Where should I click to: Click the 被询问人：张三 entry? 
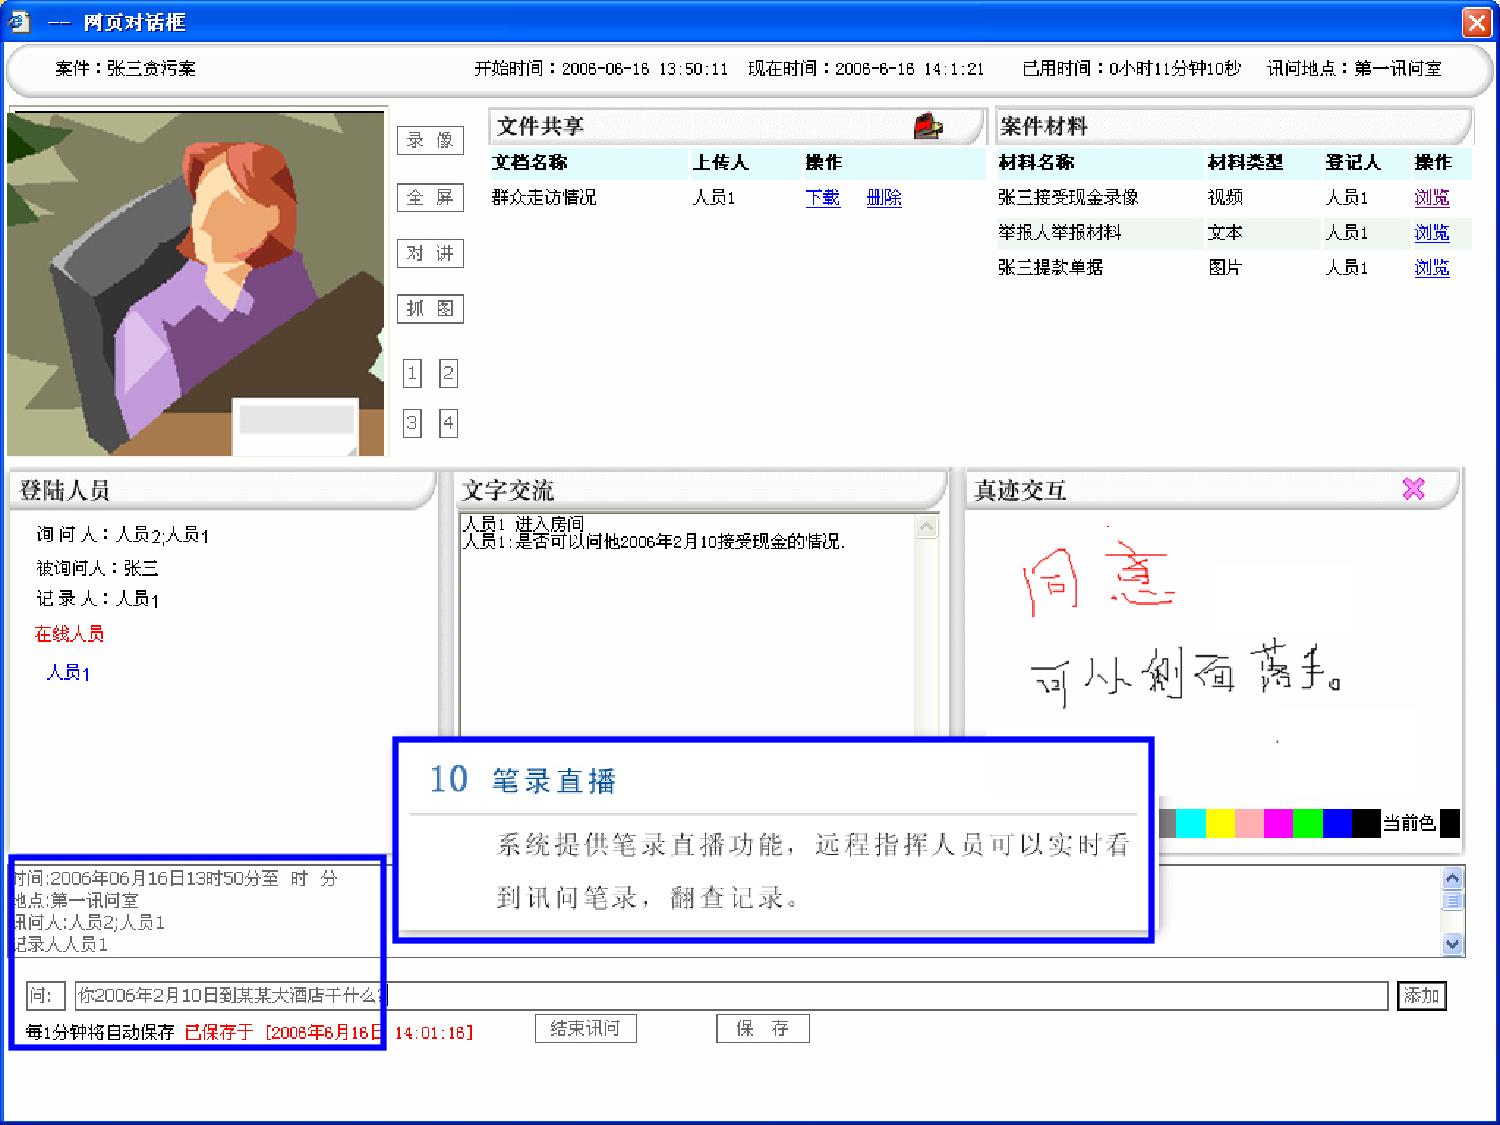[97, 568]
